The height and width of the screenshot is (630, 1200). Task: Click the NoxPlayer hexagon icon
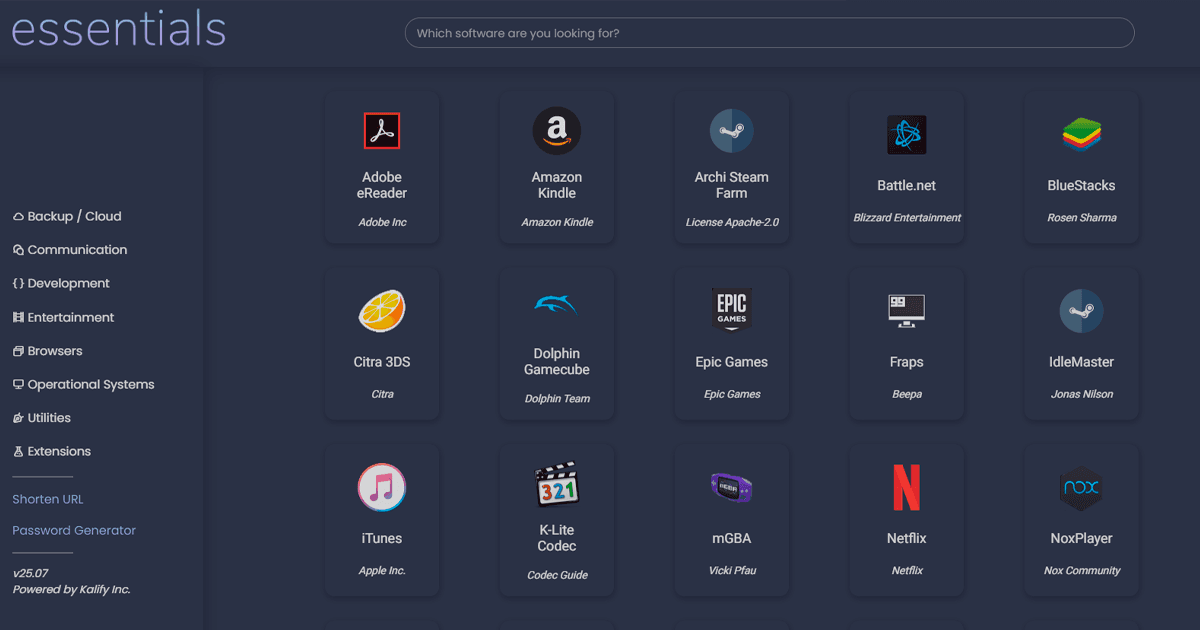(1081, 488)
